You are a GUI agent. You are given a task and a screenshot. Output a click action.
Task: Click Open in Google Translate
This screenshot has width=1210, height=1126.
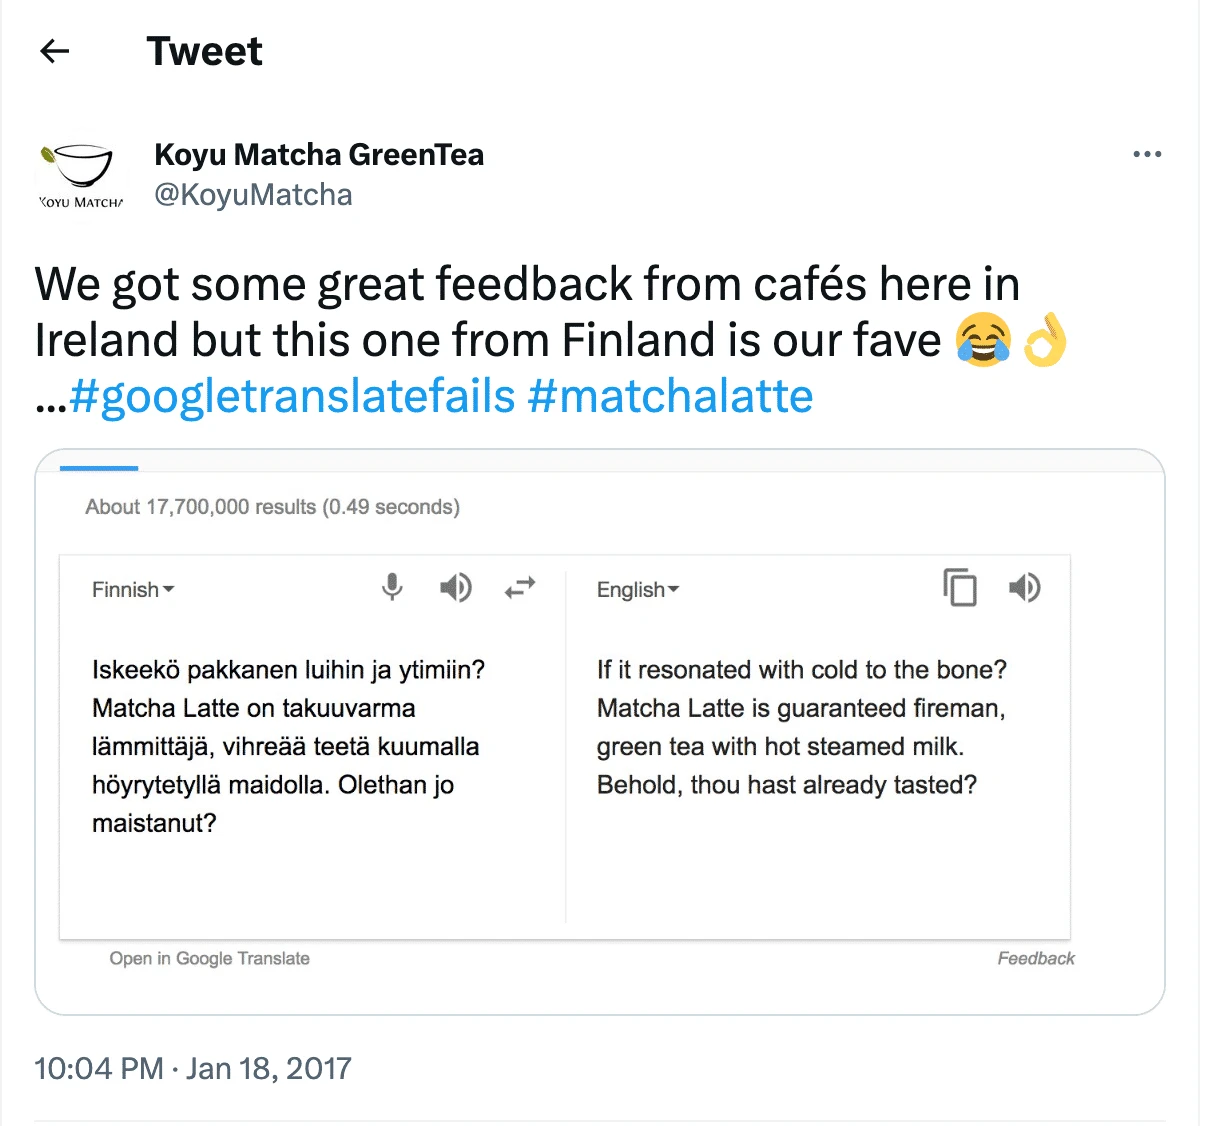coord(209,957)
